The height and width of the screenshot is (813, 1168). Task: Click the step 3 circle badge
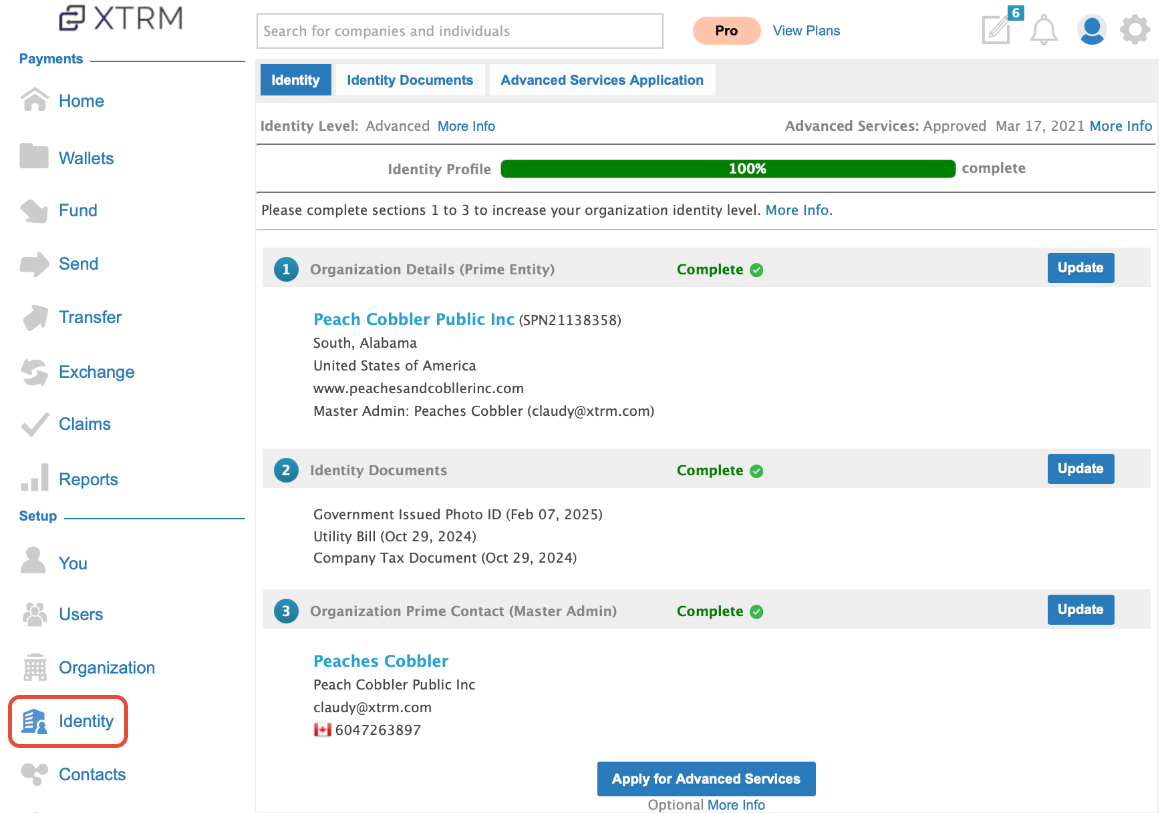[286, 611]
